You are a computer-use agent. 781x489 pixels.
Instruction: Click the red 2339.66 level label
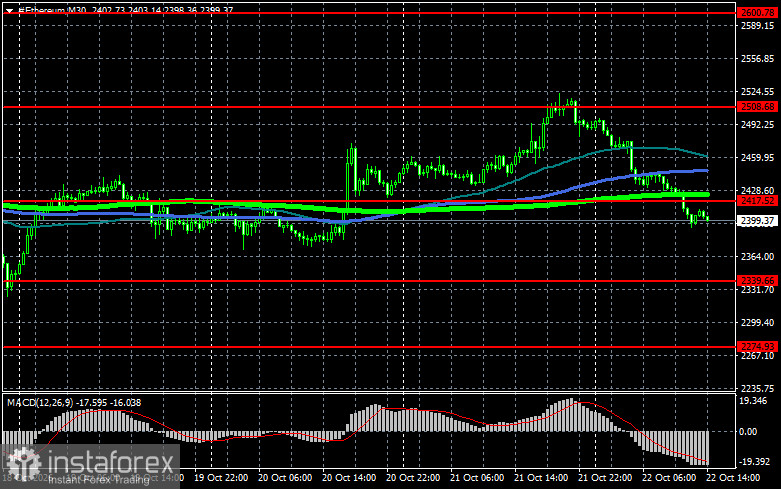(757, 281)
